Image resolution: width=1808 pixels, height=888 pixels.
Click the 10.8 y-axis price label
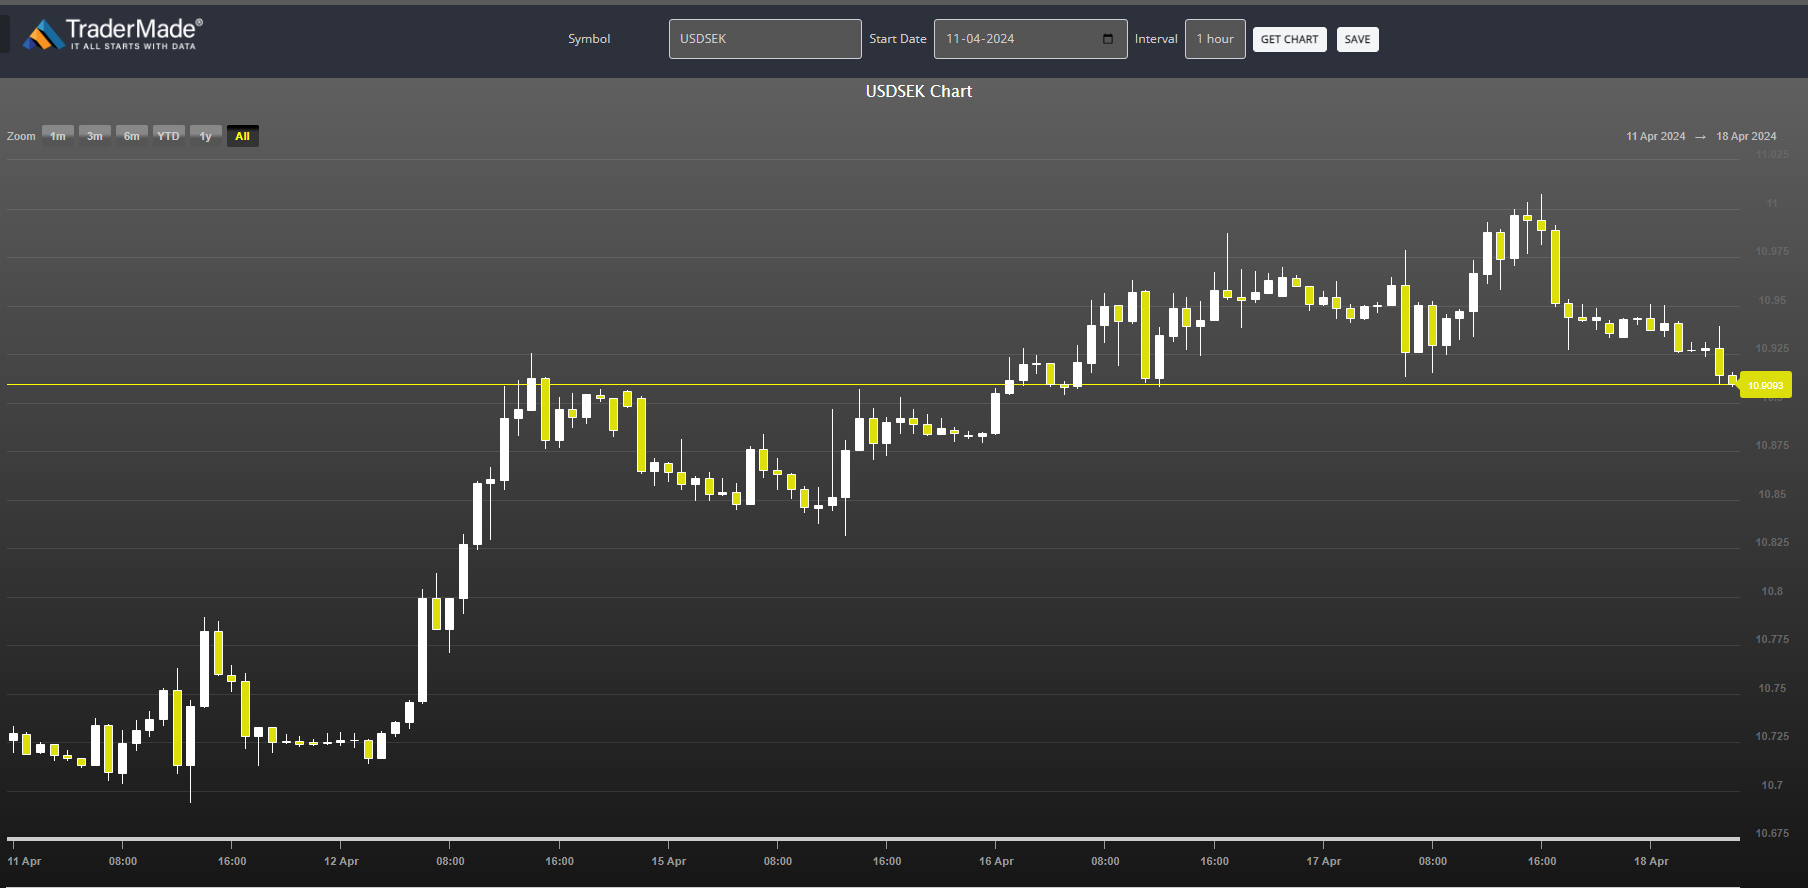click(x=1772, y=591)
